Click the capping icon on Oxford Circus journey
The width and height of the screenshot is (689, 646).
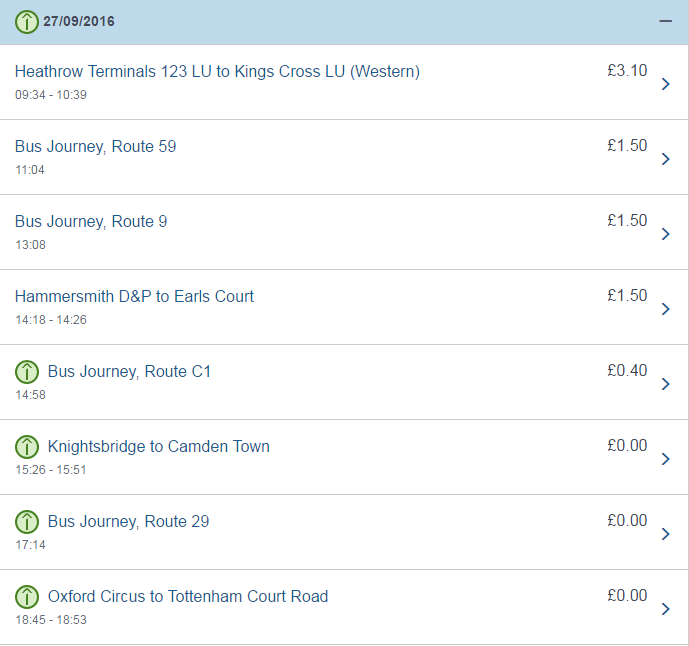coord(27,597)
